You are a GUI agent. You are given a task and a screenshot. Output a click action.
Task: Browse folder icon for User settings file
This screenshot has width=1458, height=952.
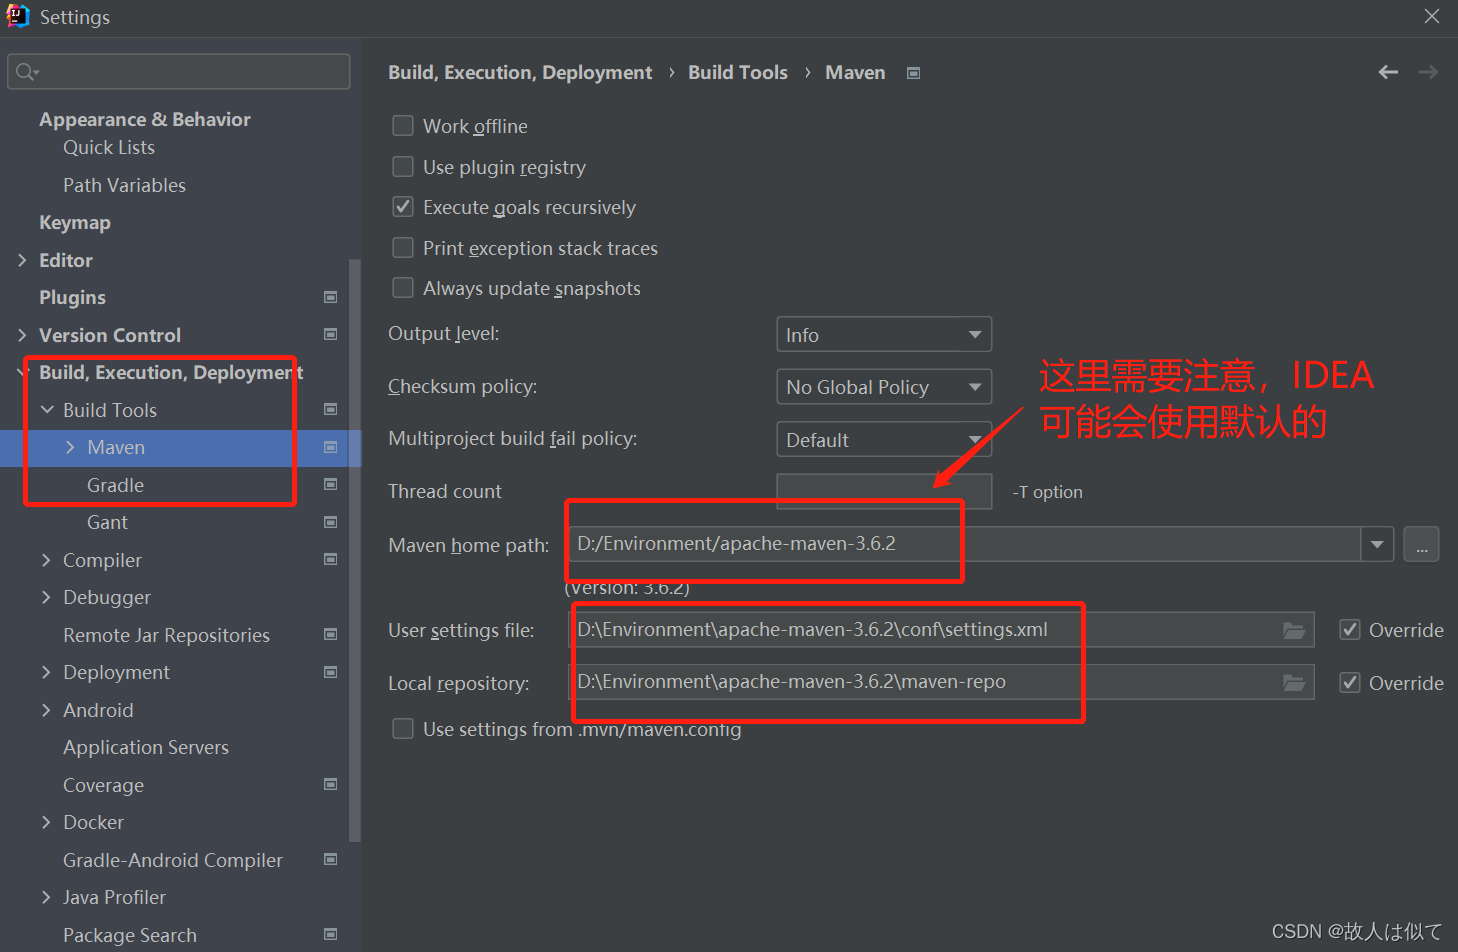pyautogui.click(x=1294, y=630)
